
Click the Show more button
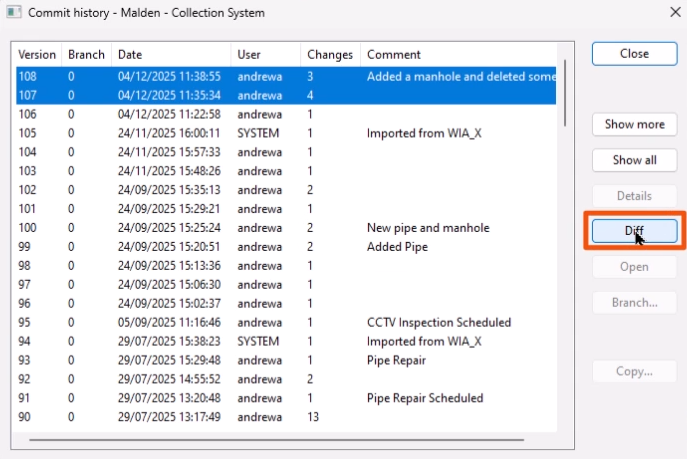coord(634,124)
